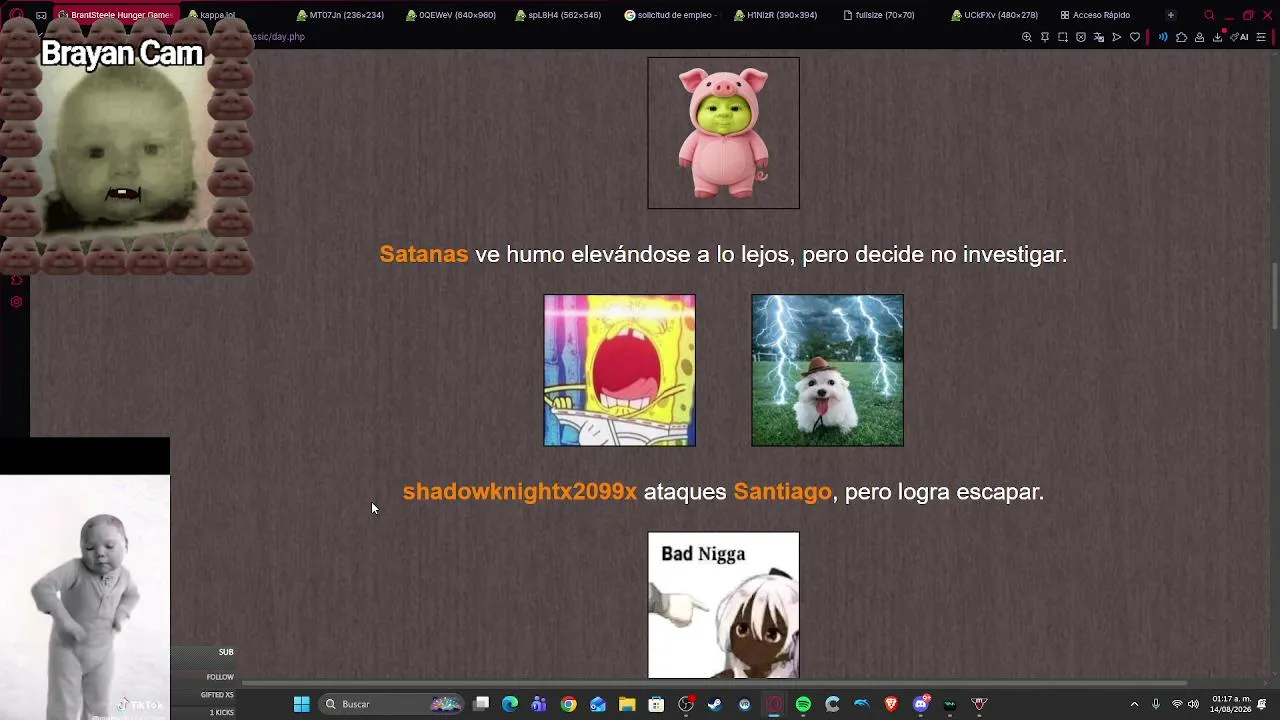Click the anime character meme image
The width and height of the screenshot is (1280, 720).
(723, 605)
